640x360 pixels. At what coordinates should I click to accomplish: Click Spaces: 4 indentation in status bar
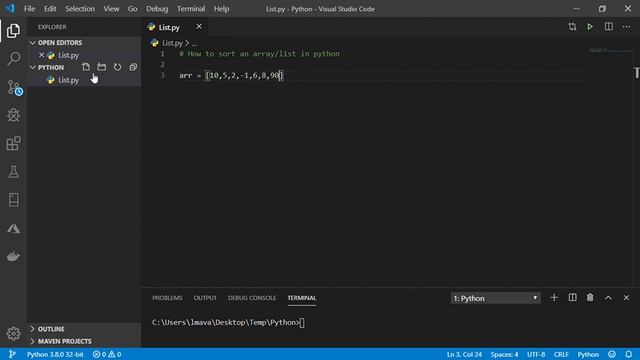(504, 354)
